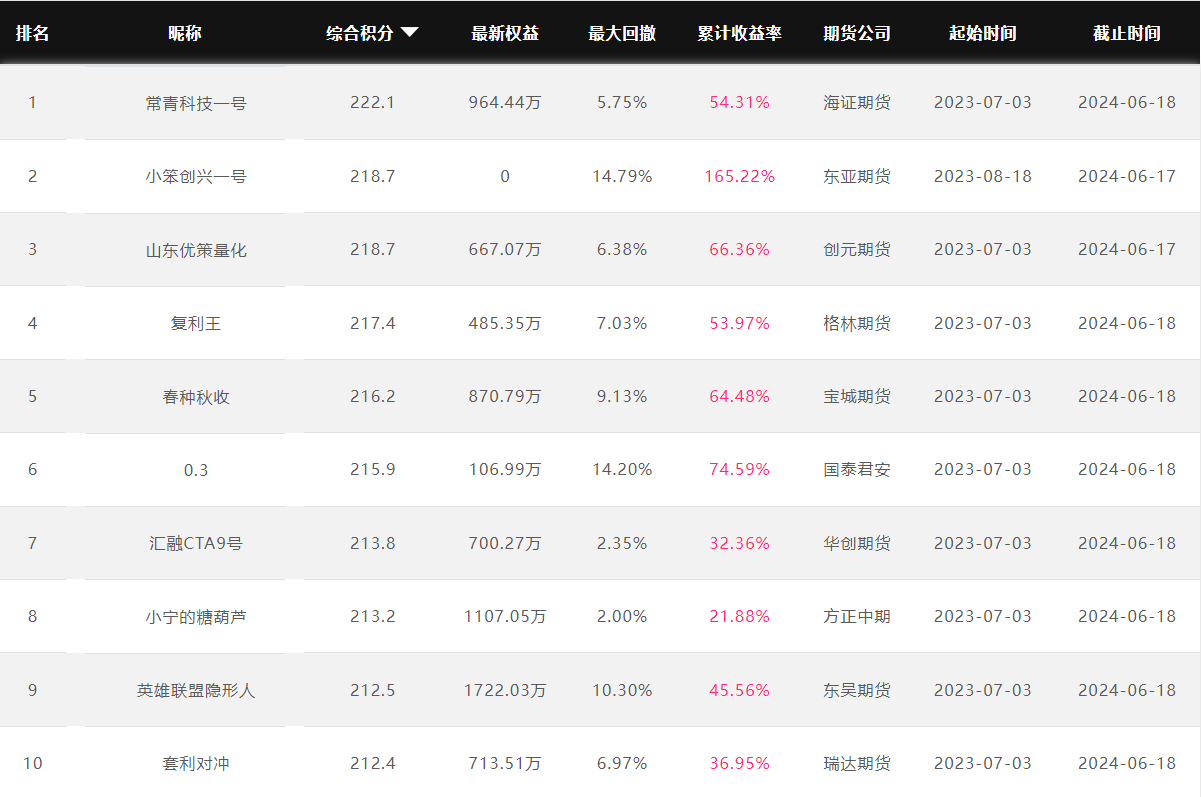Screen dimensions: 1201x797
Task: Click the futures company 瑞达期货
Action: 857,764
